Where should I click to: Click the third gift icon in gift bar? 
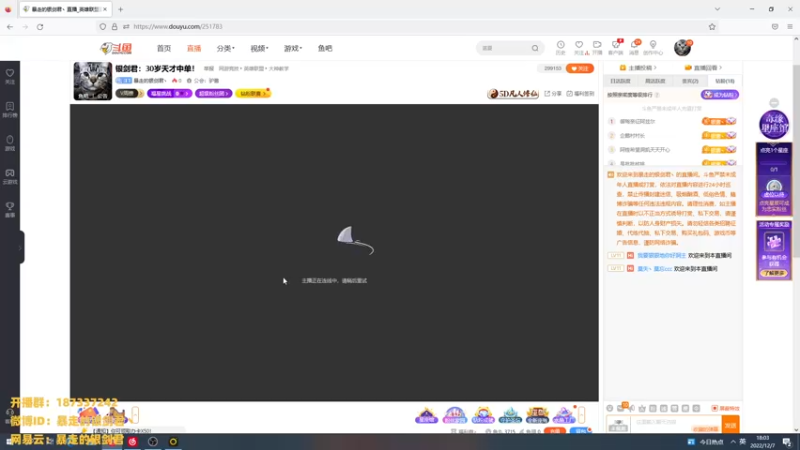point(483,415)
